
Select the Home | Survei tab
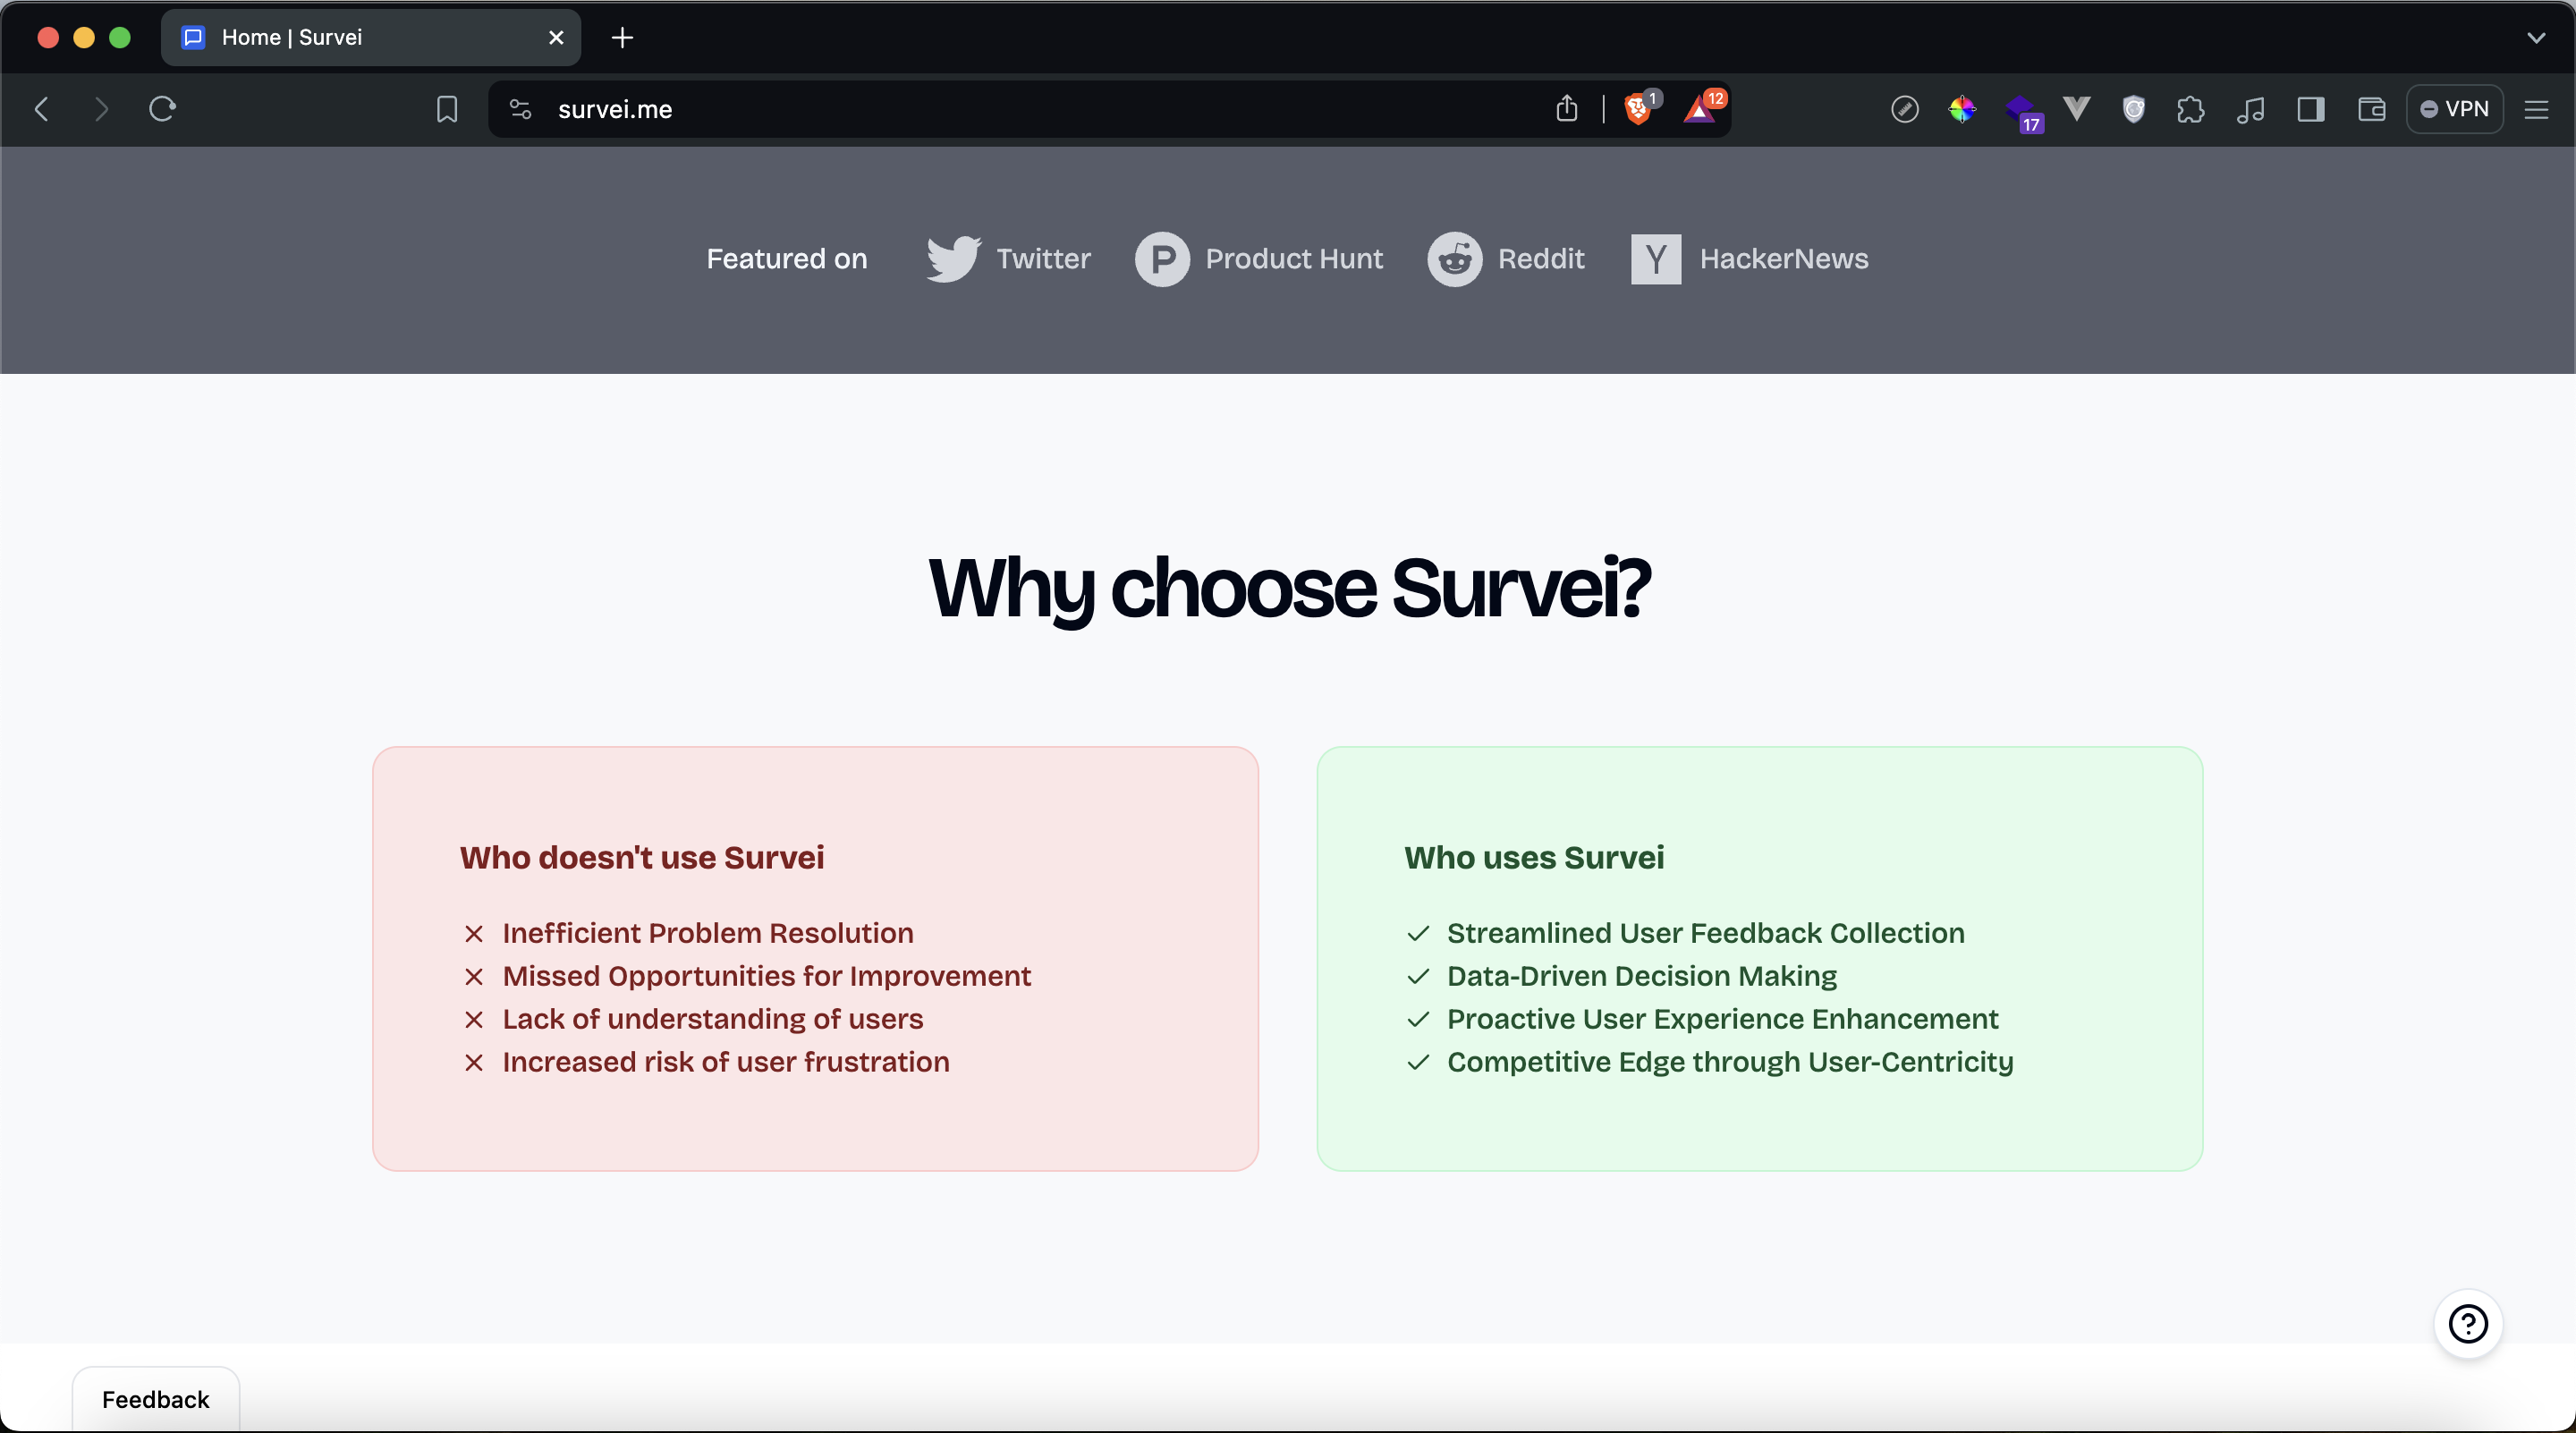click(x=370, y=38)
